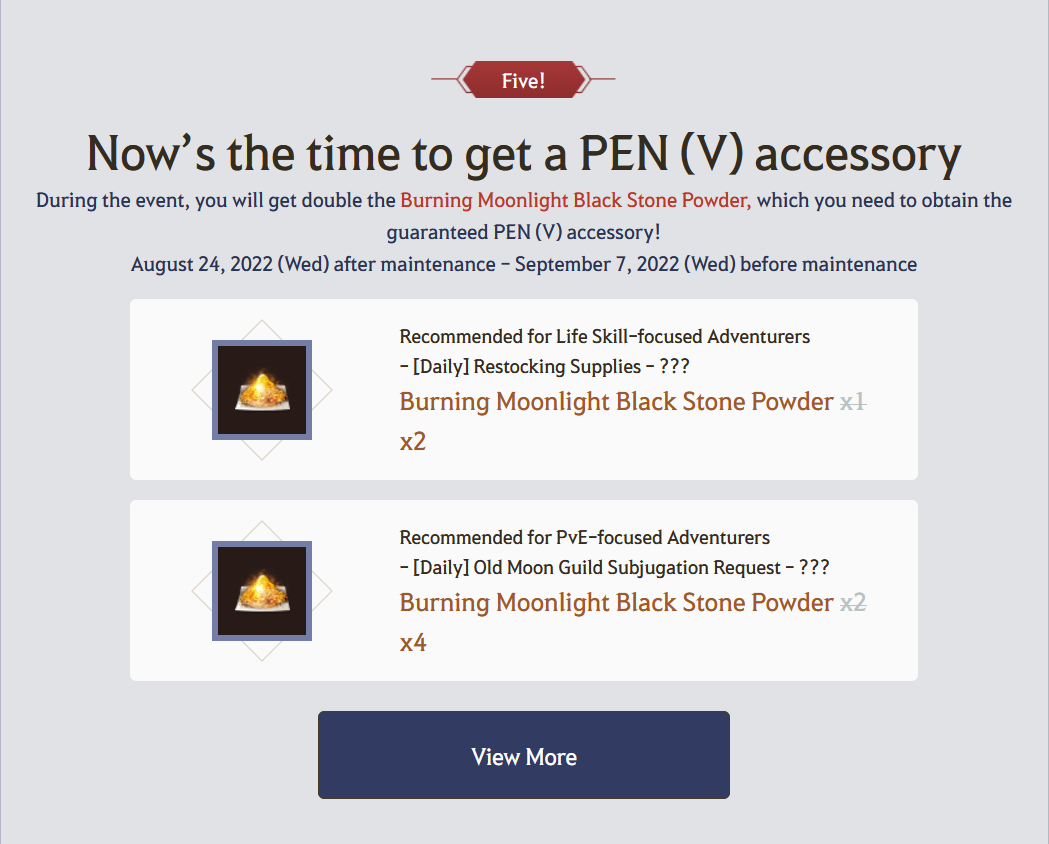Click the event date range text
The image size is (1049, 844).
524,264
